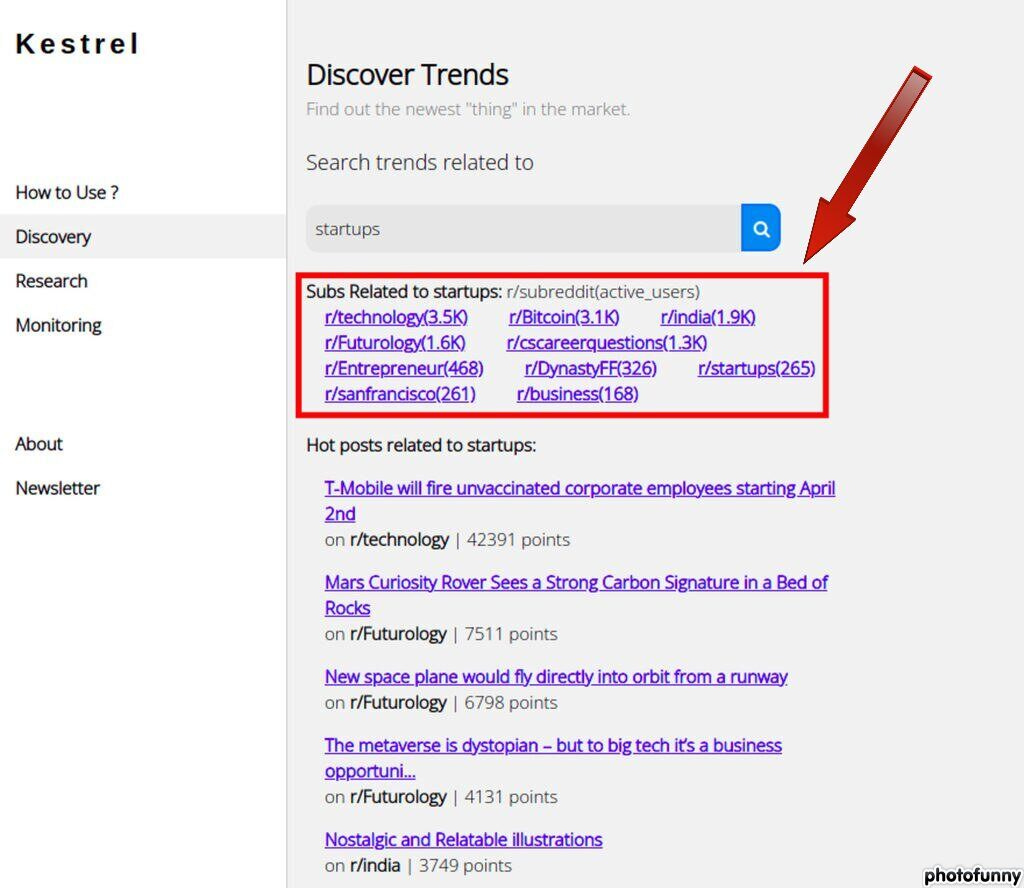Open the r/sanfrancisco(261) subreddit link
Viewport: 1024px width, 888px height.
(400, 394)
